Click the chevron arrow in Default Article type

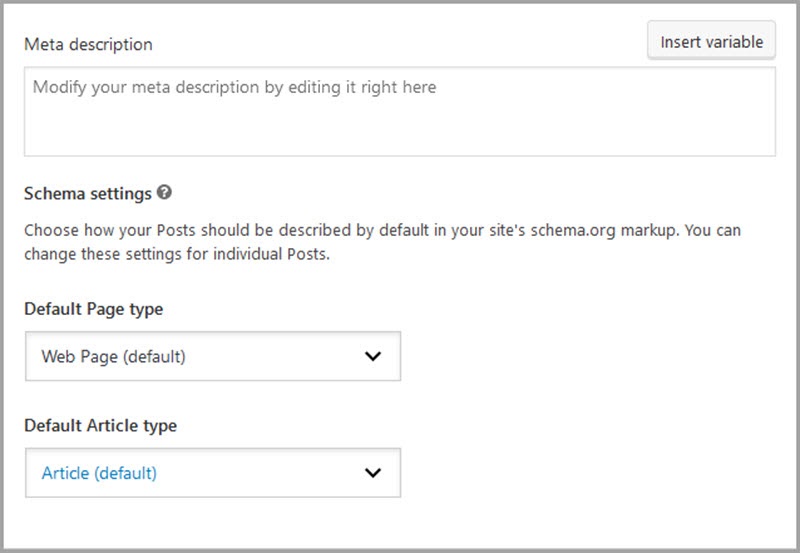click(373, 473)
